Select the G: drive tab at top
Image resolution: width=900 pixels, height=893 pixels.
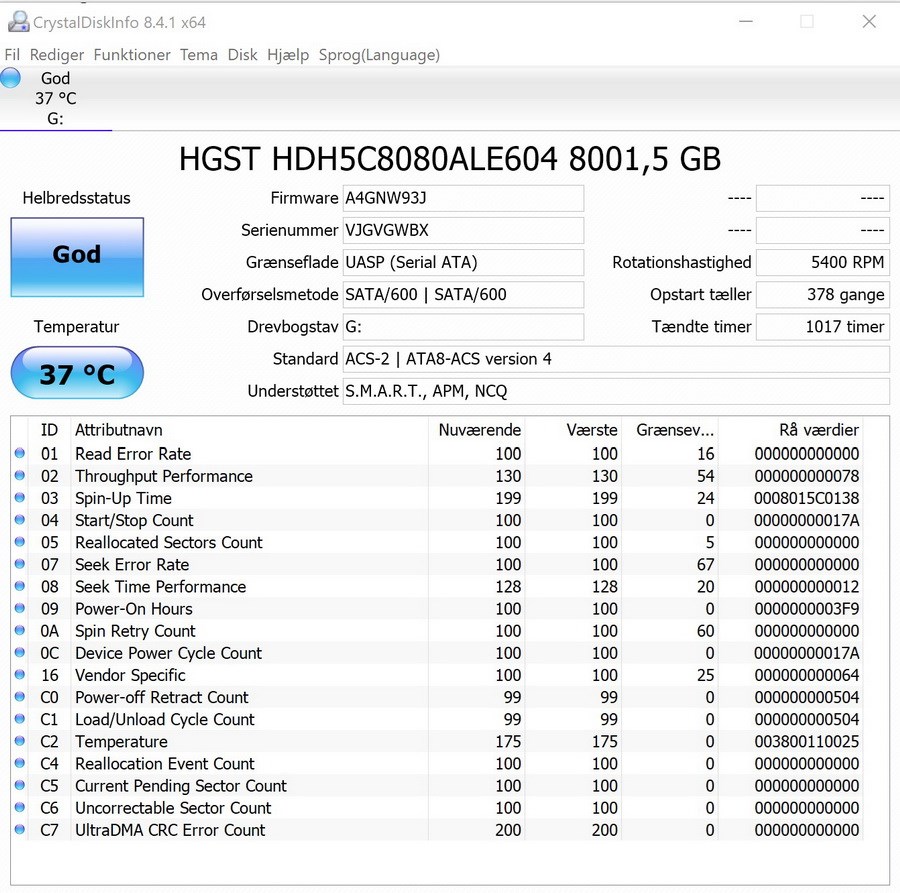(55, 98)
